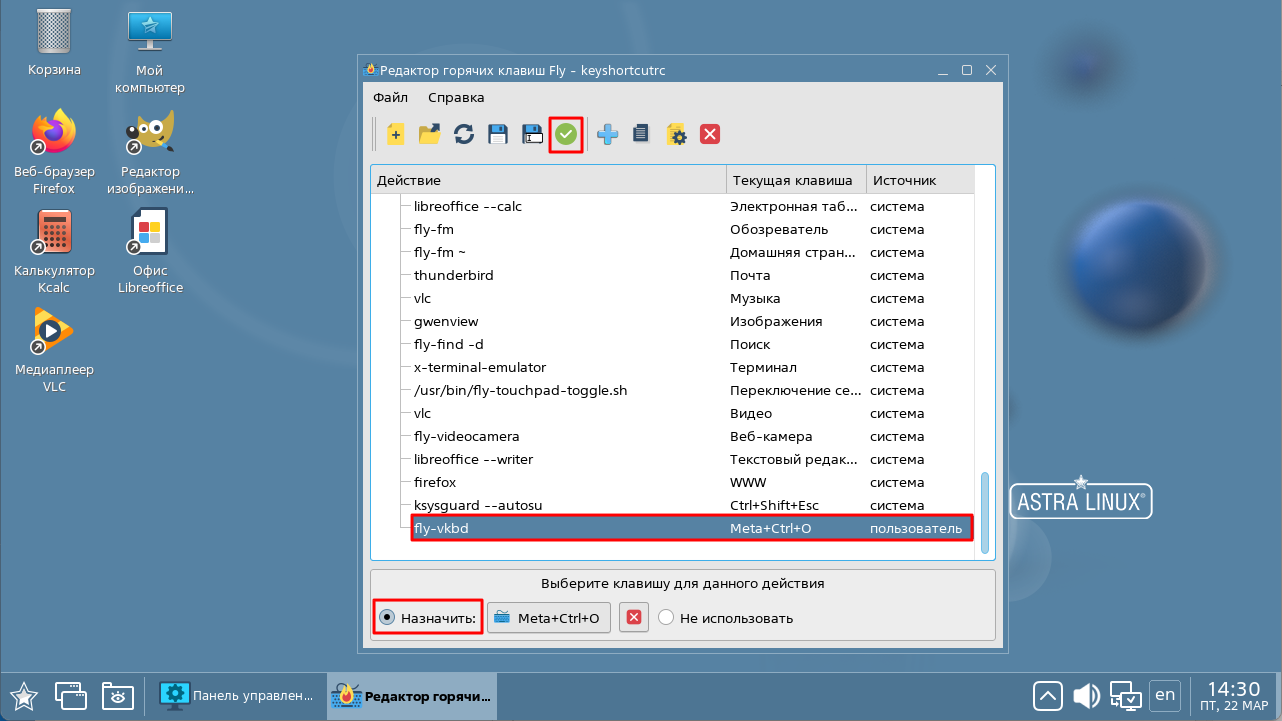The image size is (1282, 721).
Task: Open the "Справка" menu
Action: (x=456, y=97)
